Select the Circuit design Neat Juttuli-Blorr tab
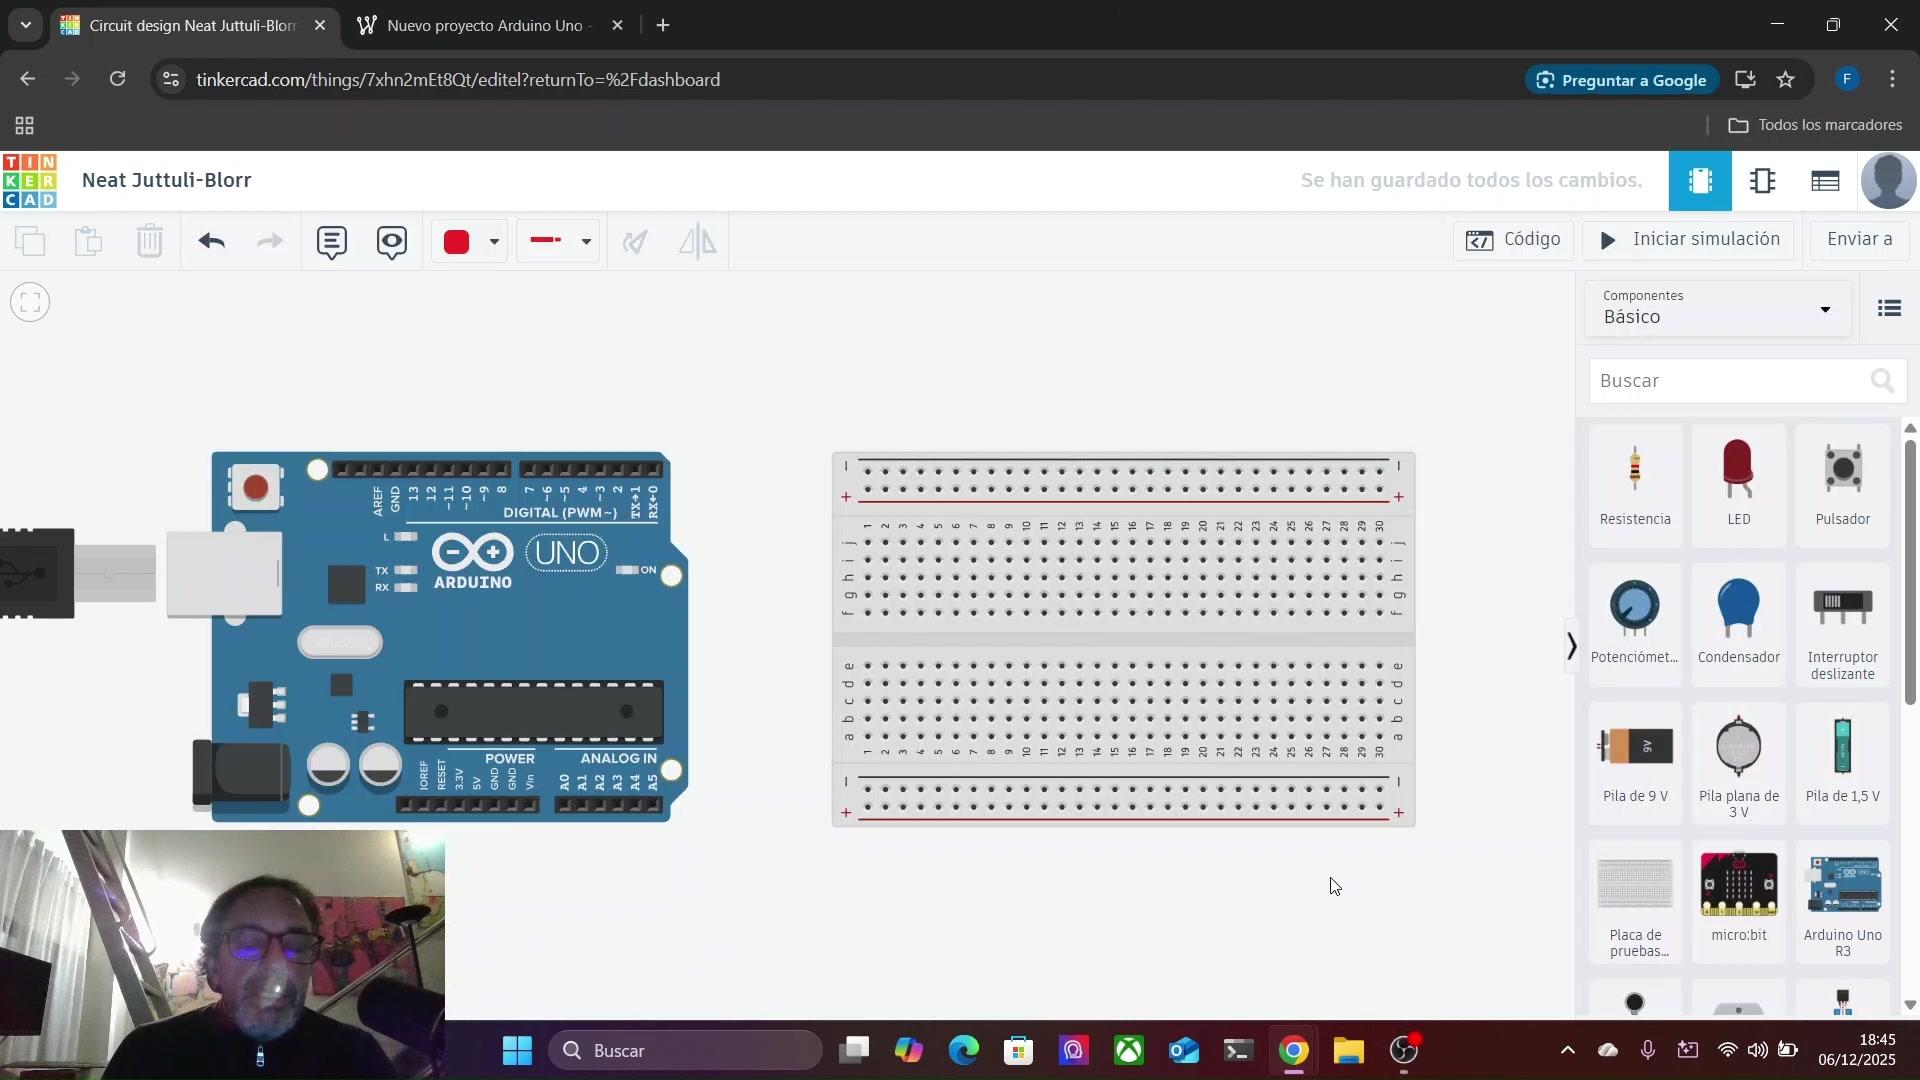Image resolution: width=1920 pixels, height=1080 pixels. (x=192, y=25)
